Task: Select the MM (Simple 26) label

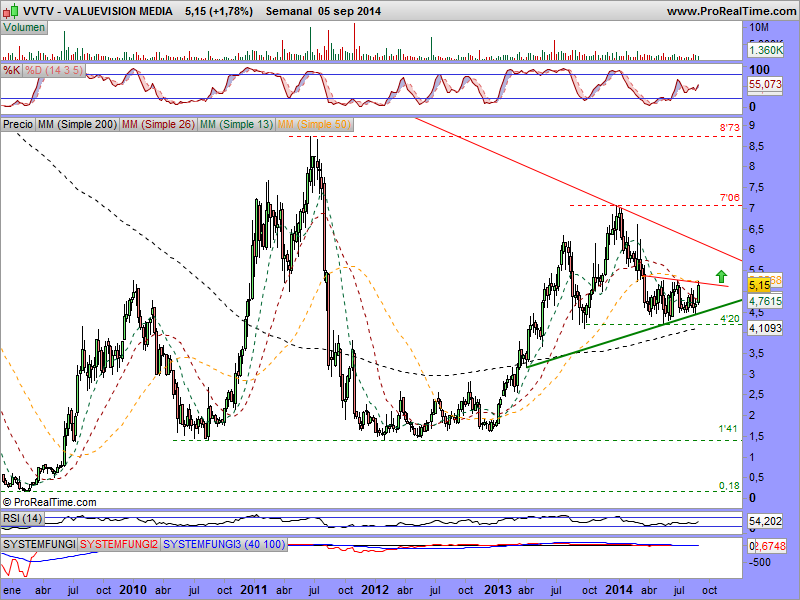Action: pyautogui.click(x=158, y=124)
